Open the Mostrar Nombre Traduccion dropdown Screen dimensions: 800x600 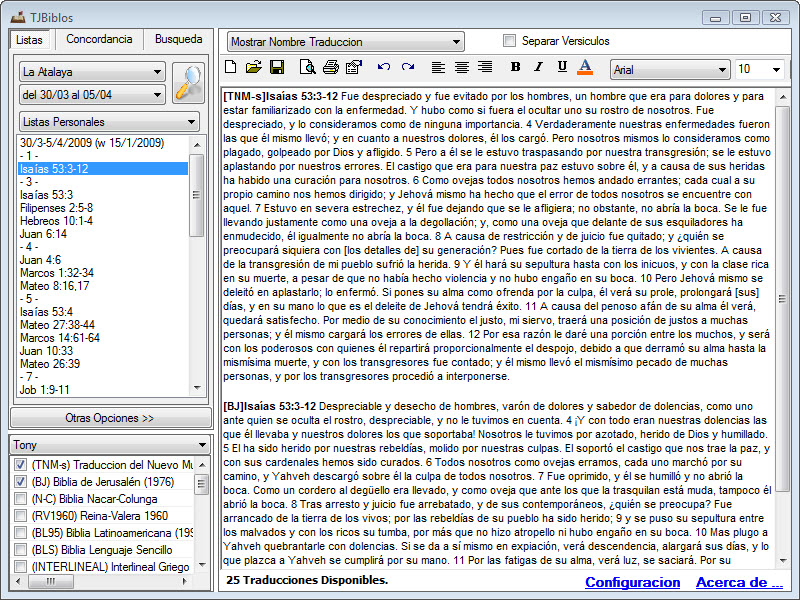click(346, 42)
